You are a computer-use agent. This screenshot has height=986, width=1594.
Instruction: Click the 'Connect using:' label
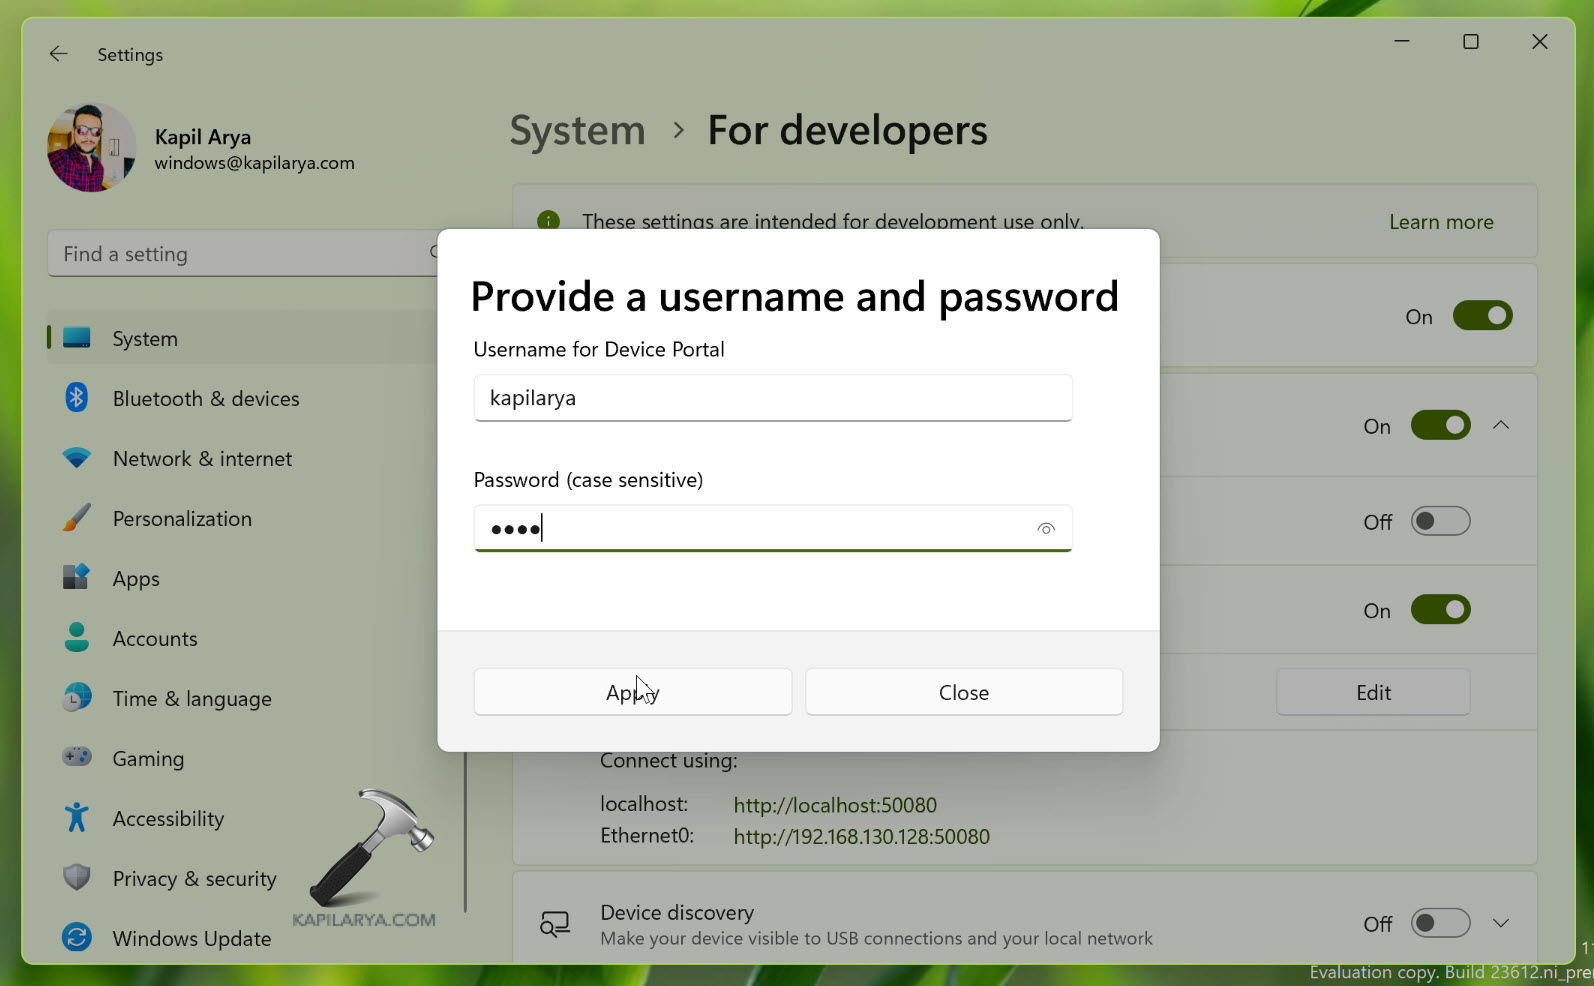pyautogui.click(x=669, y=761)
